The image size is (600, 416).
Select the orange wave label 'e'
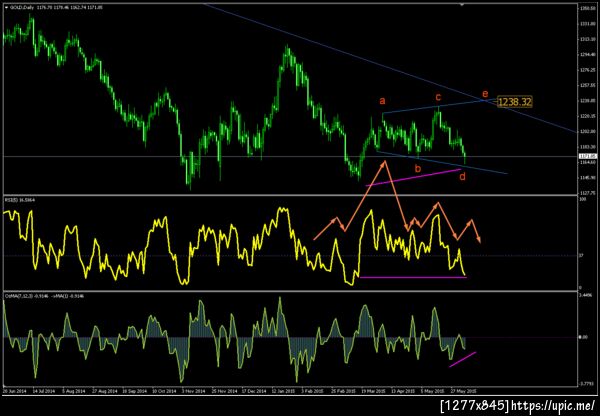(x=485, y=94)
